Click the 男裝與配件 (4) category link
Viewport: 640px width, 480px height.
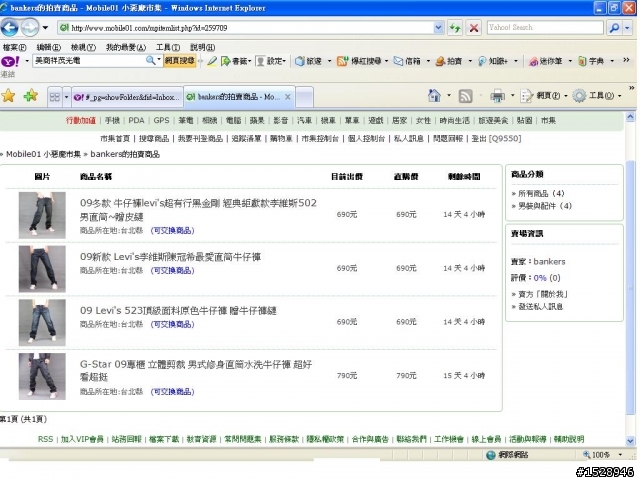(544, 206)
